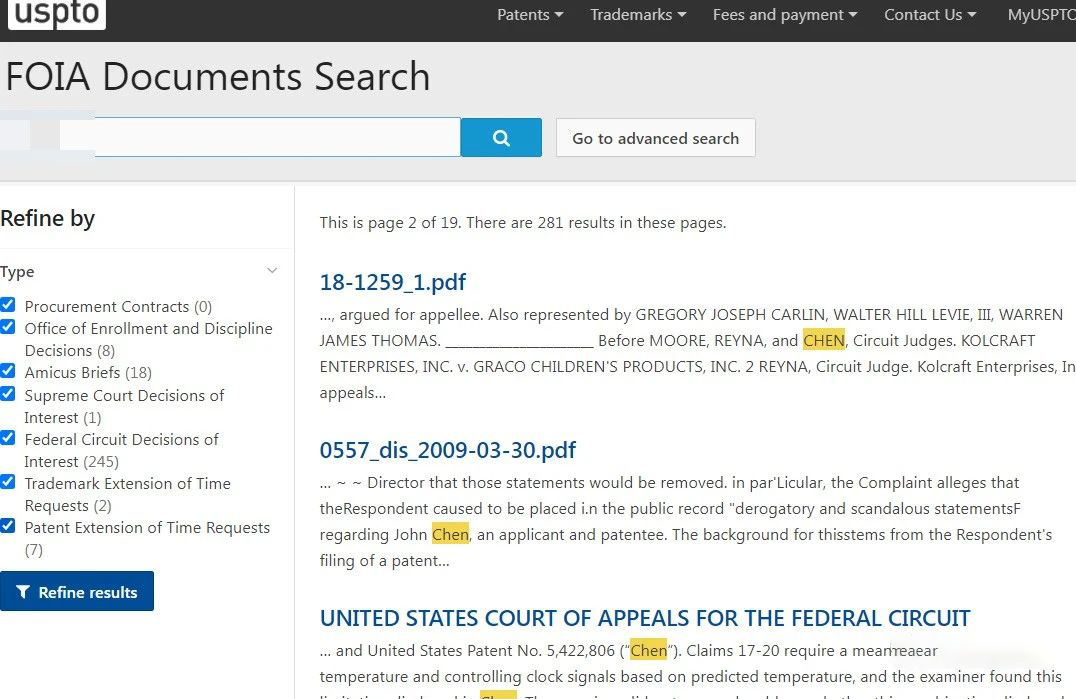Screen dimensions: 1076x699
Task: Open the Patents dropdown menu
Action: (x=530, y=14)
